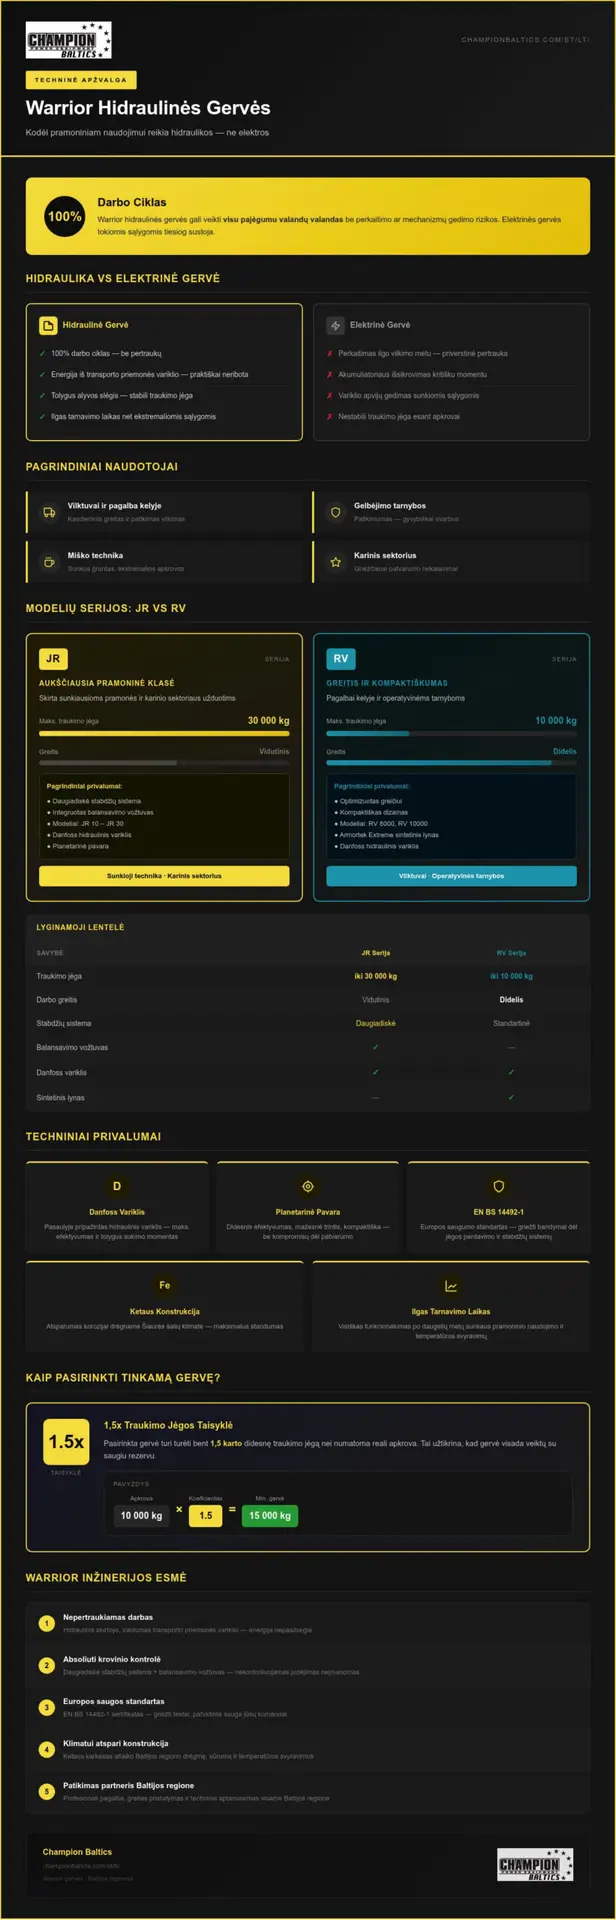
Task: Click the 'Daugiadiskė' table cell
Action: coord(376,1023)
